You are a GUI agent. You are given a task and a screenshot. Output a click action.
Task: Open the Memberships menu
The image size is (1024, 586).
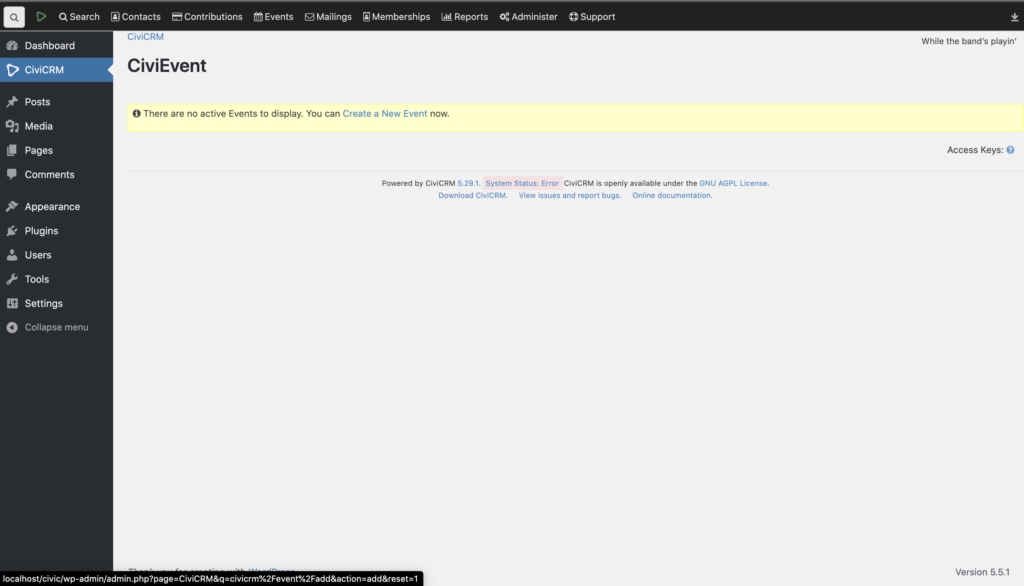pos(396,17)
